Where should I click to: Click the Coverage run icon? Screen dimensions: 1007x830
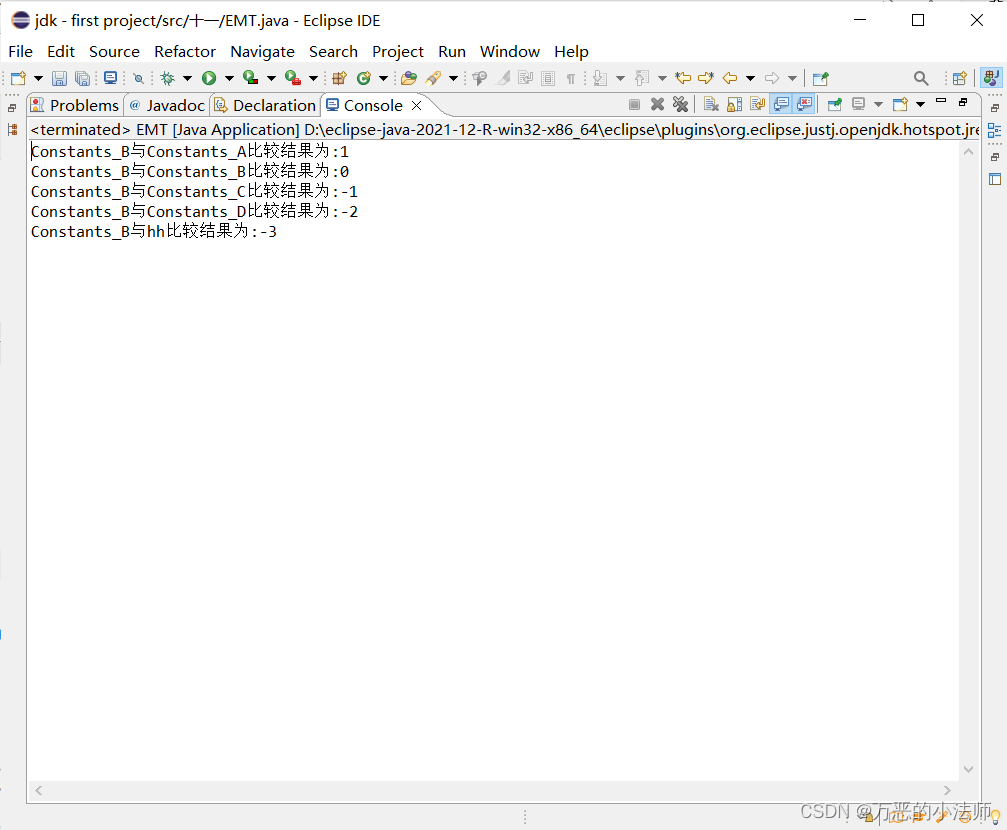pos(250,78)
